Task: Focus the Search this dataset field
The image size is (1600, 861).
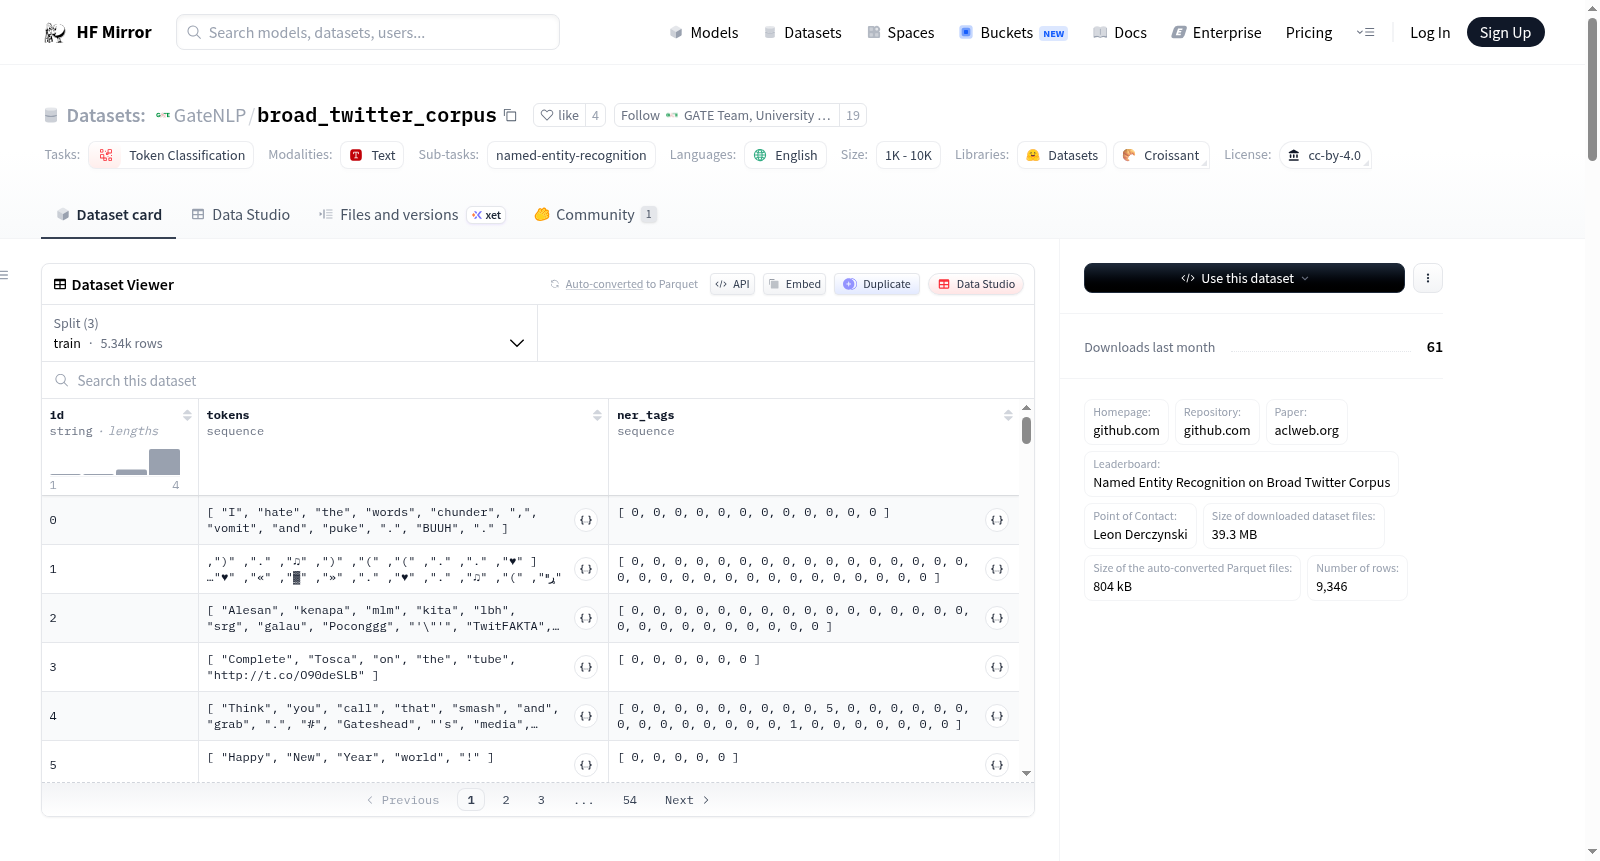Action: coord(538,380)
